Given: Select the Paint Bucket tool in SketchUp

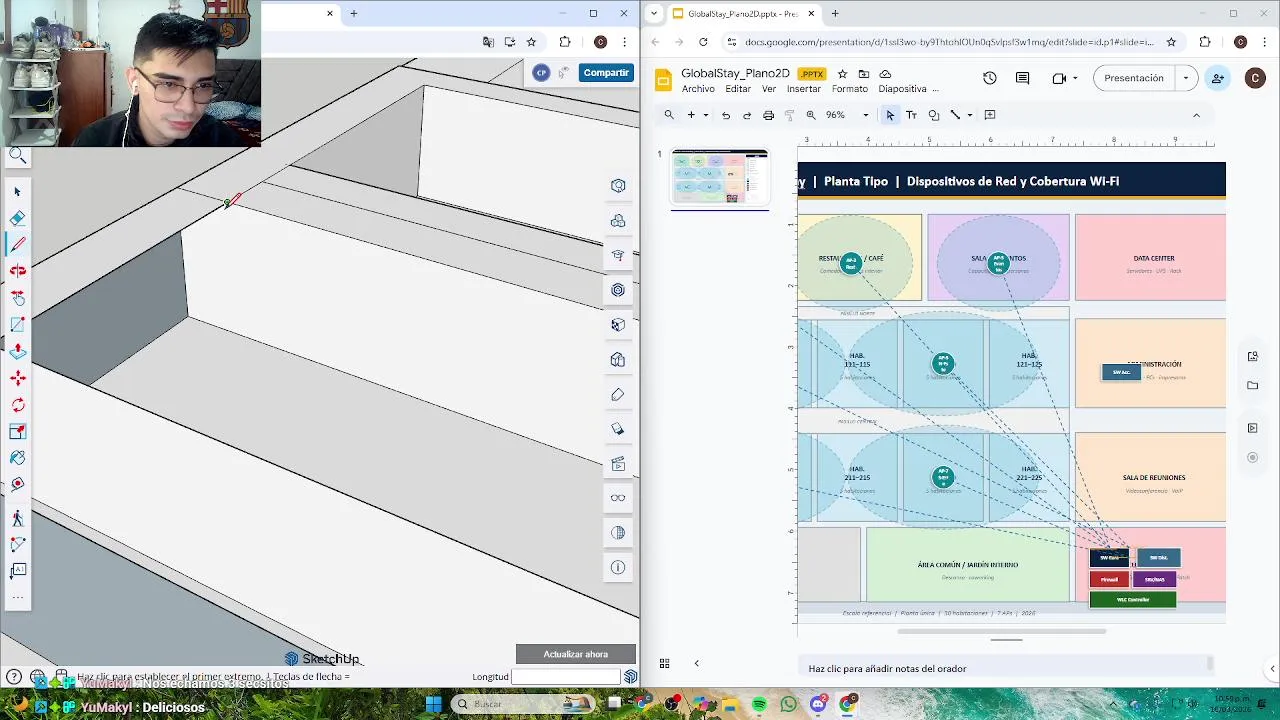Looking at the screenshot, I should pos(17,458).
